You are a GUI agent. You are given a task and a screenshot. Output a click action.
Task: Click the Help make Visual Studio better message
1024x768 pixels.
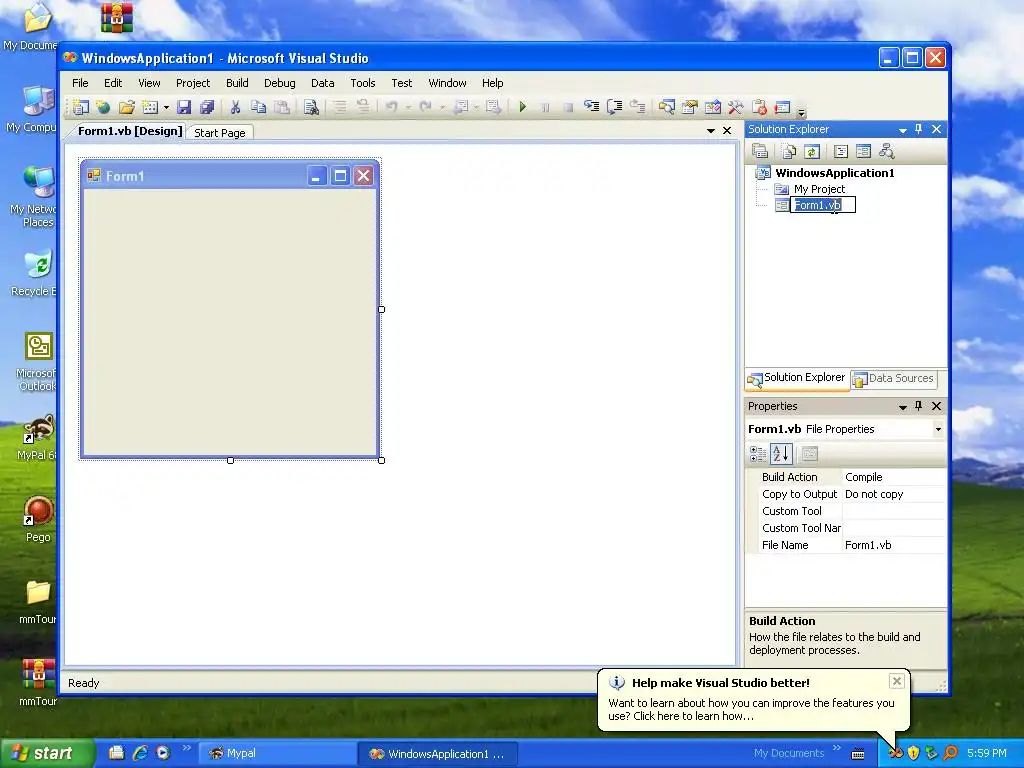point(751,710)
